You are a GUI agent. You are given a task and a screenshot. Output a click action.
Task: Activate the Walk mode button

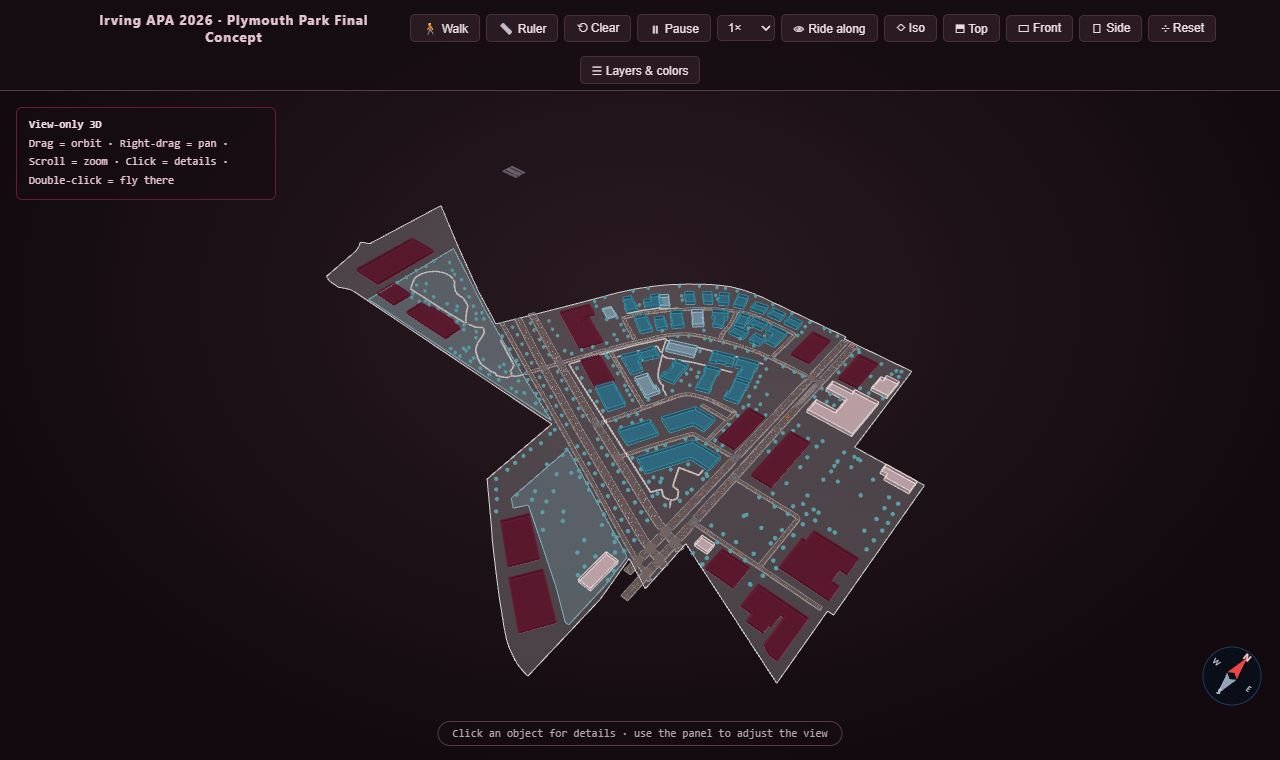point(445,28)
